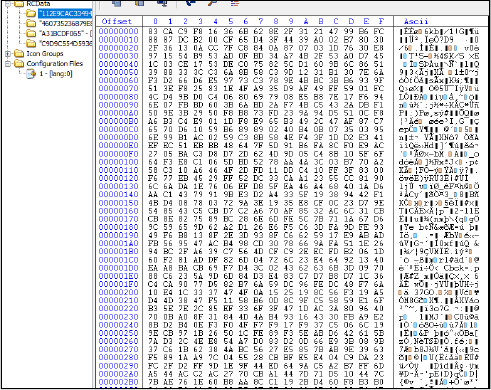Click first byte "7B" in row 000002B0
The height and width of the screenshot is (390, 491).
click(x=153, y=382)
